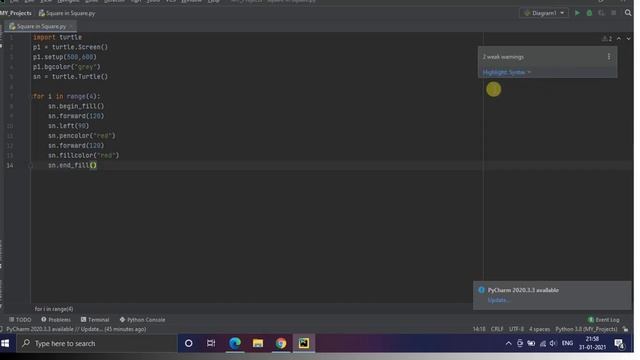Click the 14:18 caret position in status bar
Viewport: 640px width, 360px height.
479,329
